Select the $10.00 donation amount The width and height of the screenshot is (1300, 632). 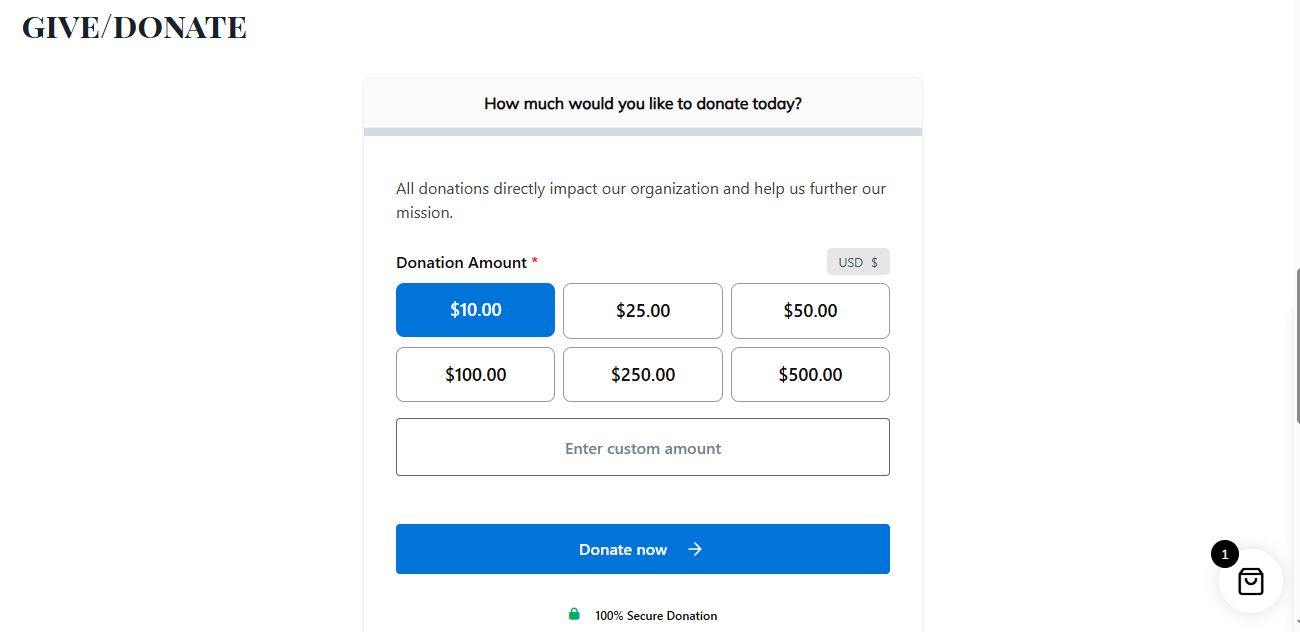(x=475, y=310)
